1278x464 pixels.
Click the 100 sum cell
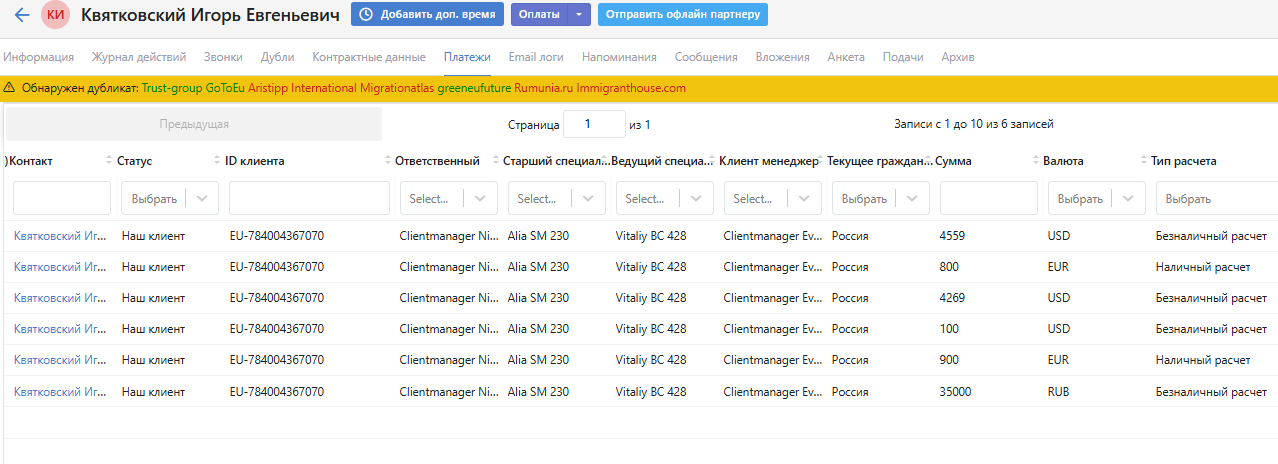[949, 329]
